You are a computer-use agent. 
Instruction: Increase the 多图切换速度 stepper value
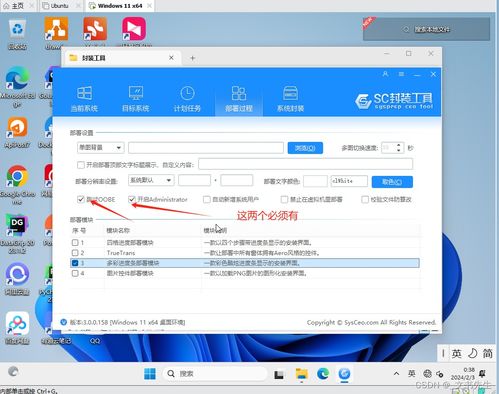click(x=399, y=145)
